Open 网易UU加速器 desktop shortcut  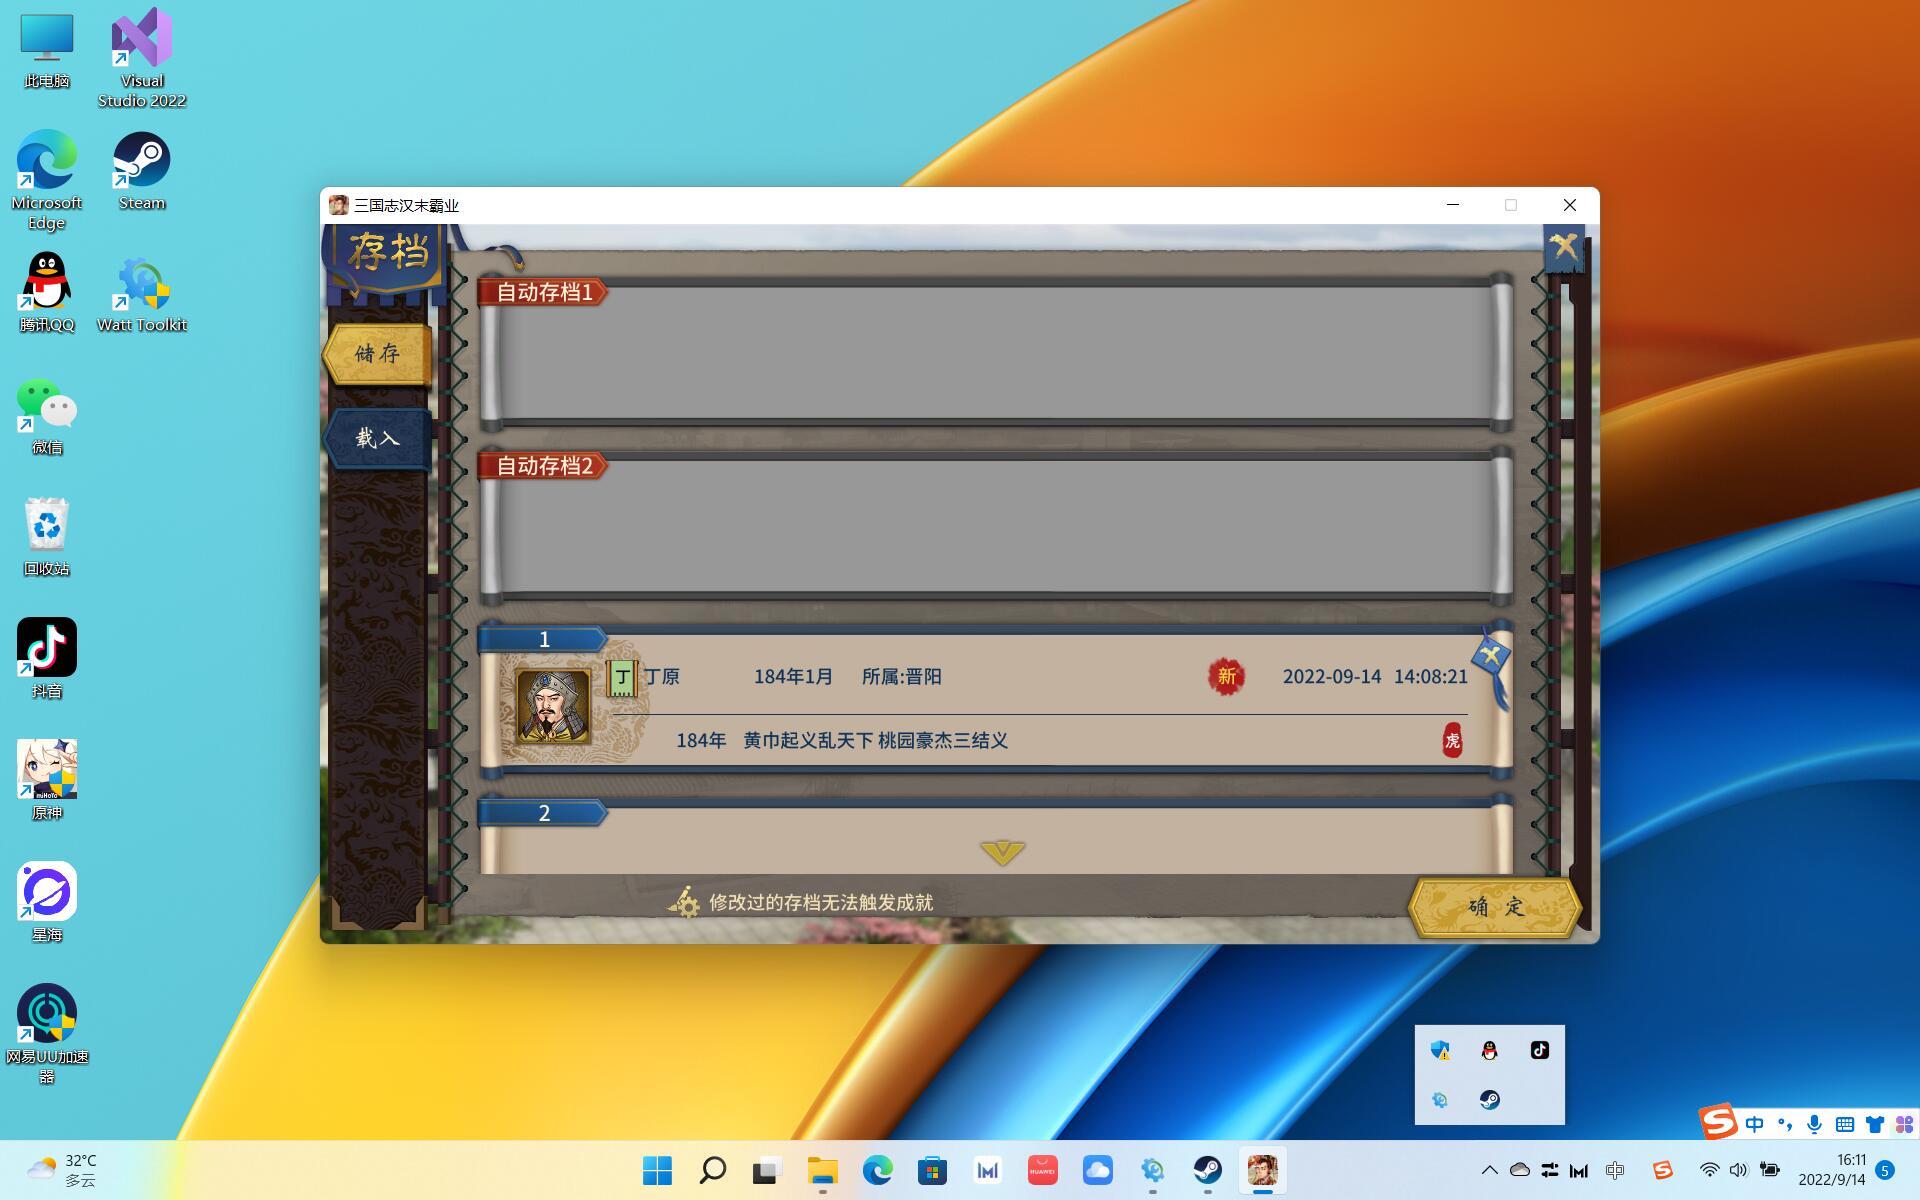click(47, 1034)
